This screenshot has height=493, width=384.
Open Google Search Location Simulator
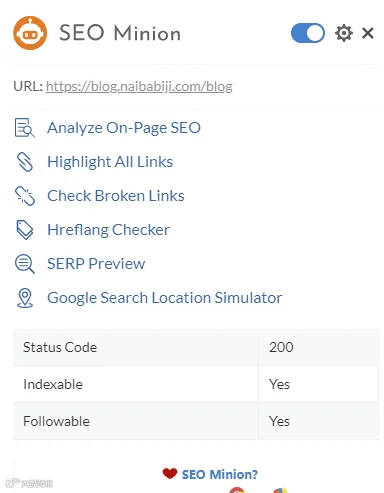click(165, 298)
